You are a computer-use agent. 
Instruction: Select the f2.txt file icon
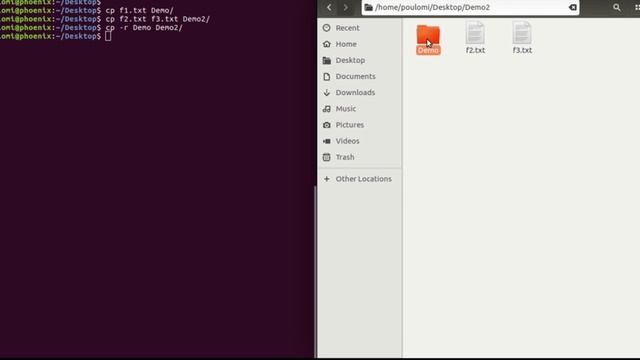pyautogui.click(x=475, y=33)
